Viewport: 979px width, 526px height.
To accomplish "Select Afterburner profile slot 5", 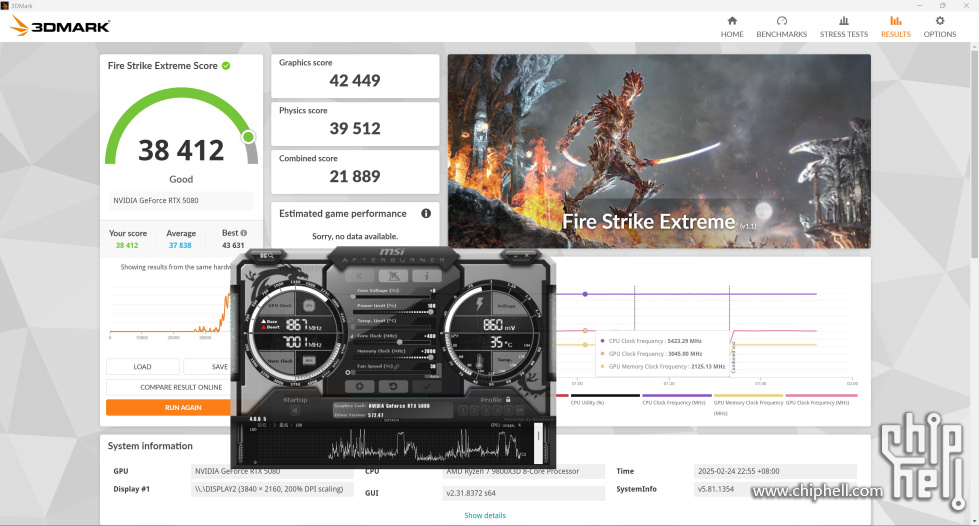I will [x=509, y=410].
